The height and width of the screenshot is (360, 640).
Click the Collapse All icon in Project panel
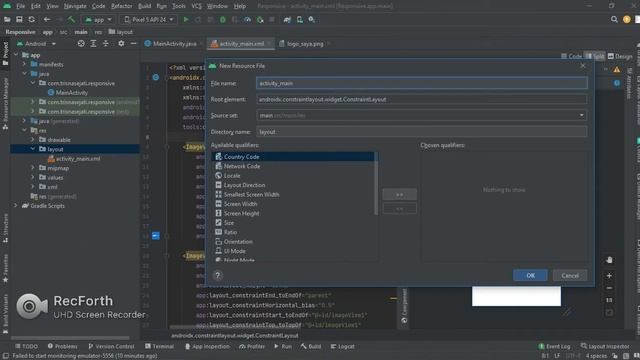point(105,43)
